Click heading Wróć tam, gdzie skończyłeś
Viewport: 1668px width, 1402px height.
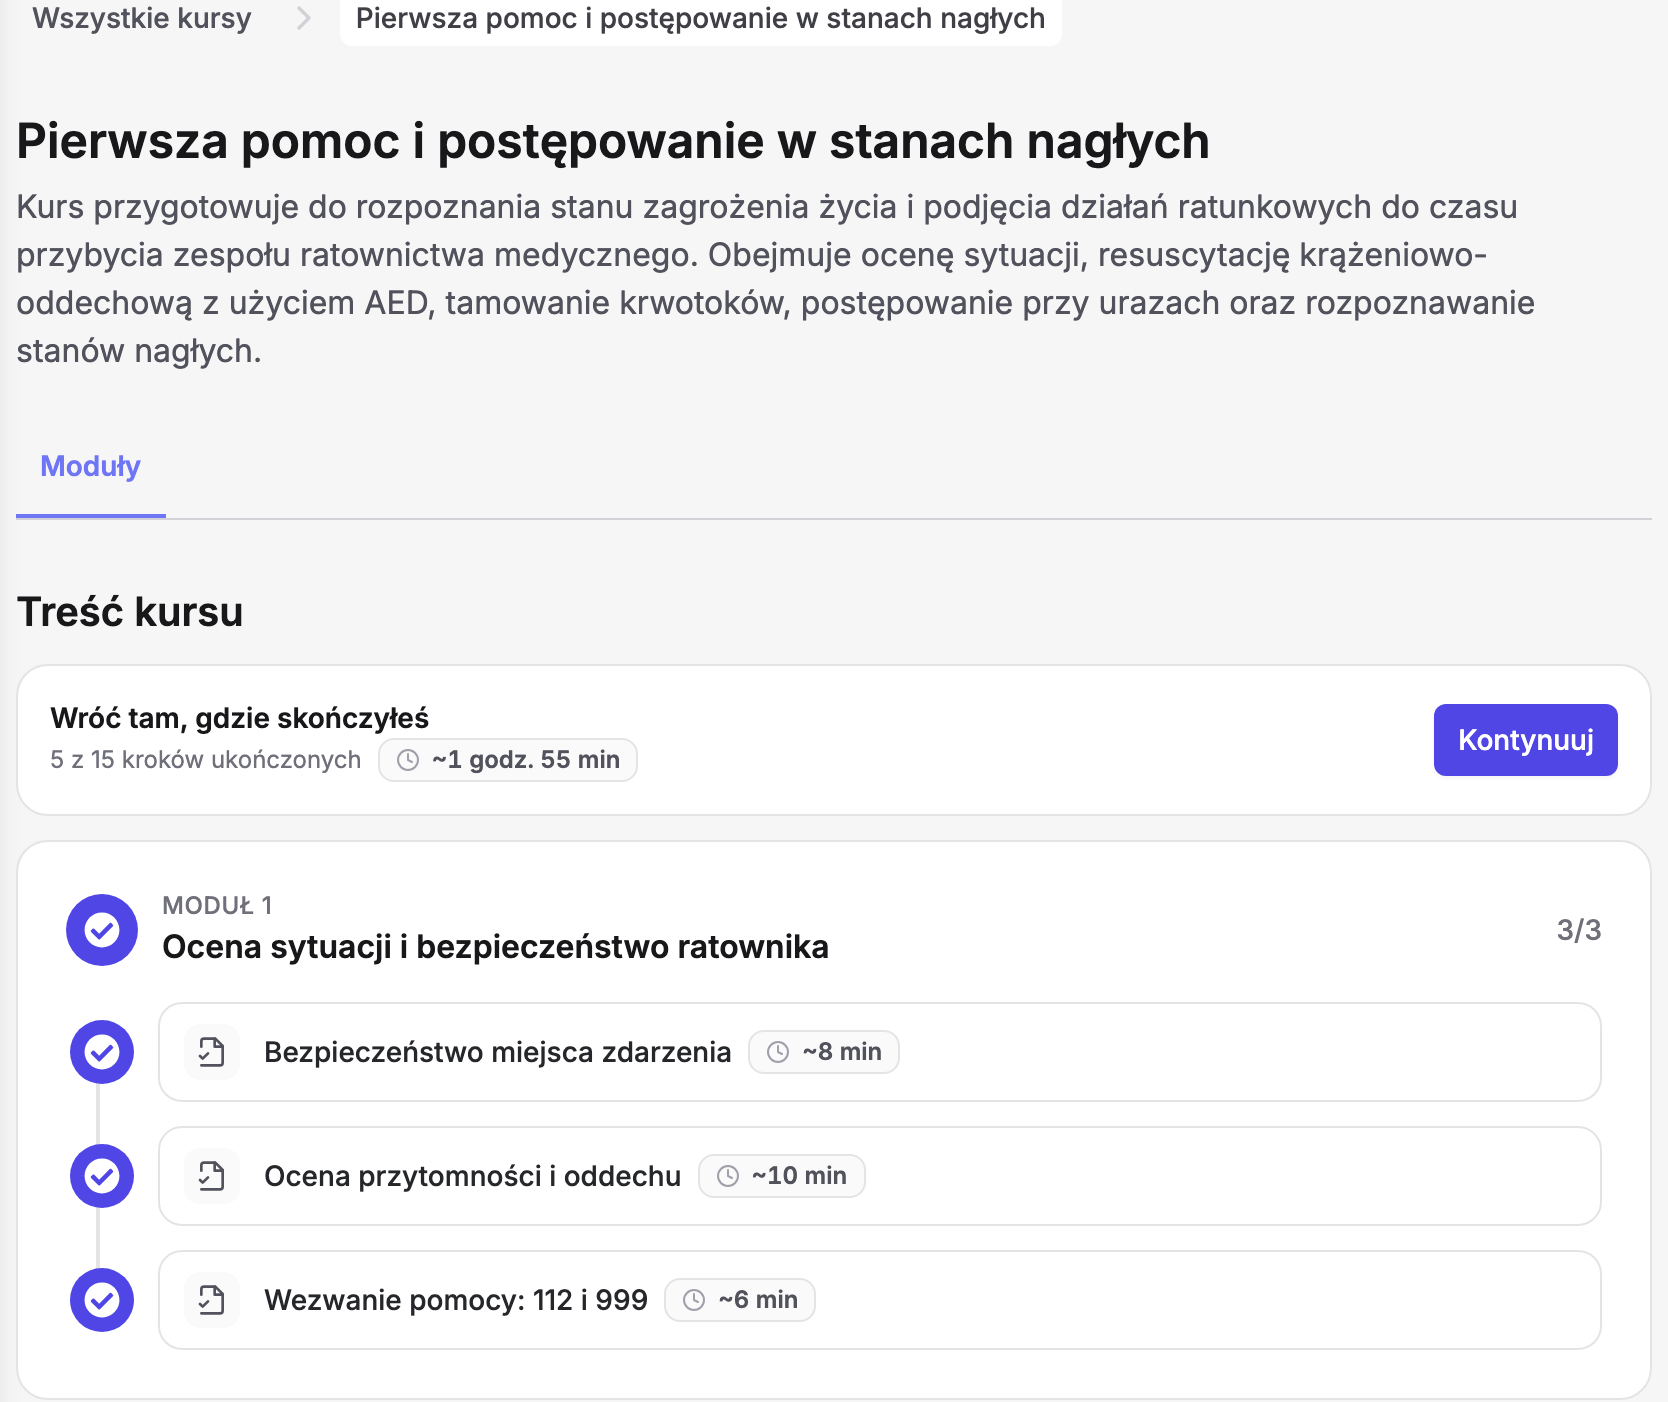(240, 718)
